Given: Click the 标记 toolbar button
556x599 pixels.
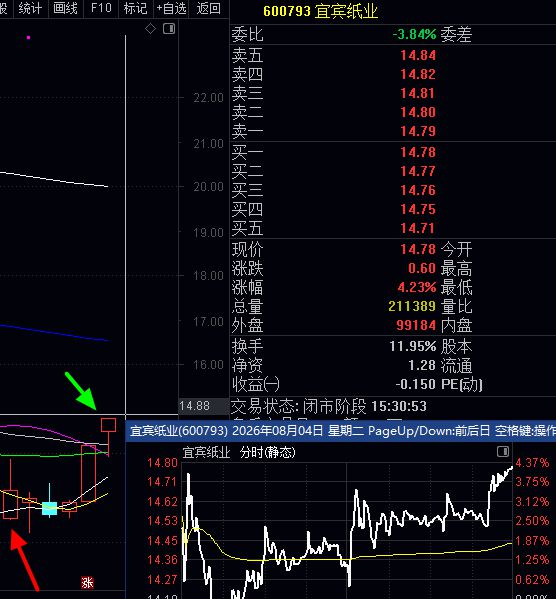Looking at the screenshot, I should click(x=135, y=8).
